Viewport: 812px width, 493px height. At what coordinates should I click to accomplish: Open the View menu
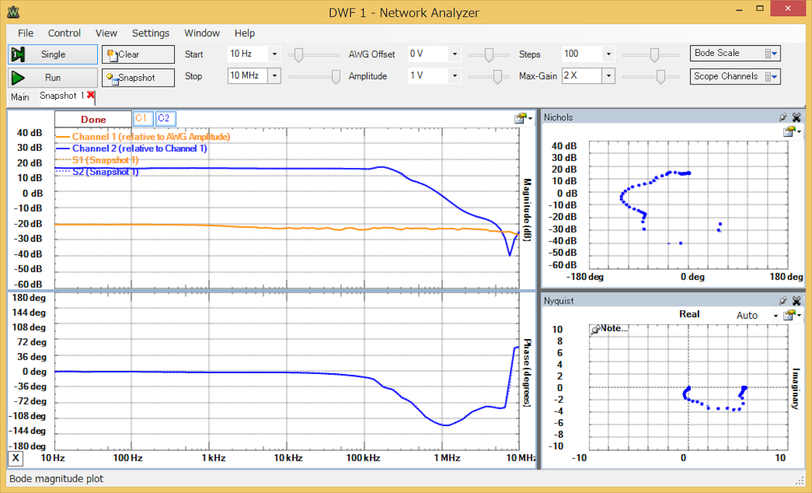pos(106,33)
